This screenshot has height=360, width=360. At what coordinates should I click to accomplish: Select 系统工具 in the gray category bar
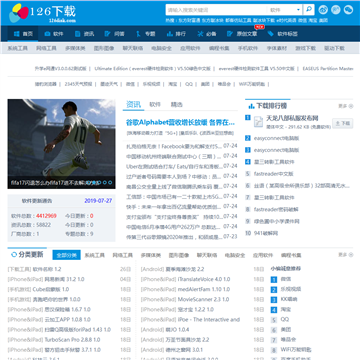click(18, 48)
